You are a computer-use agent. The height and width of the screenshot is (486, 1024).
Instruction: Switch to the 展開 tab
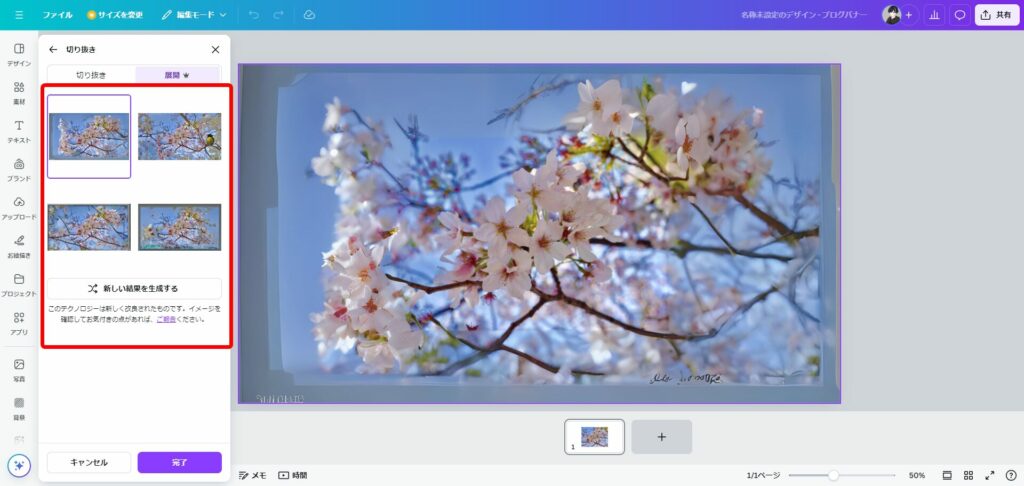click(177, 75)
